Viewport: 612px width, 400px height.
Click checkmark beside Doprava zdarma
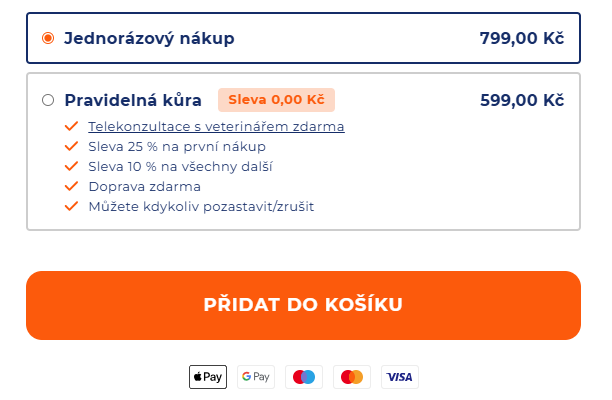(x=71, y=187)
